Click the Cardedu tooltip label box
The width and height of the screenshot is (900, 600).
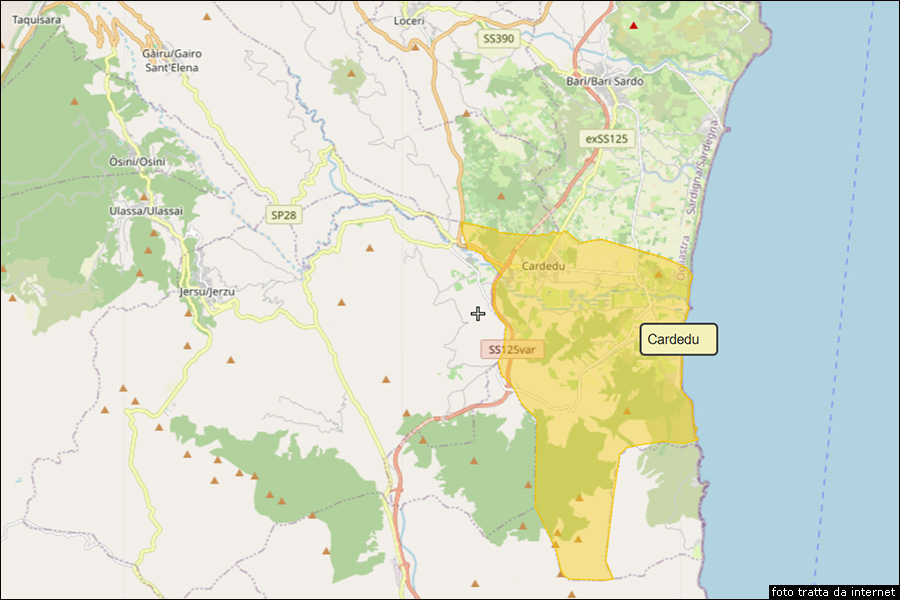point(678,339)
